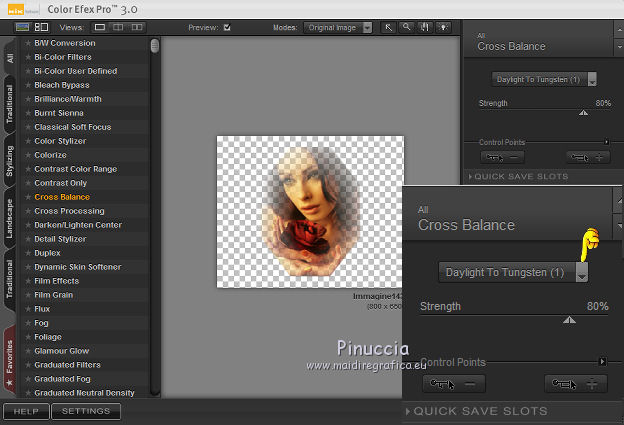Activate the arrow select tool
The height and width of the screenshot is (425, 624).
389,28
